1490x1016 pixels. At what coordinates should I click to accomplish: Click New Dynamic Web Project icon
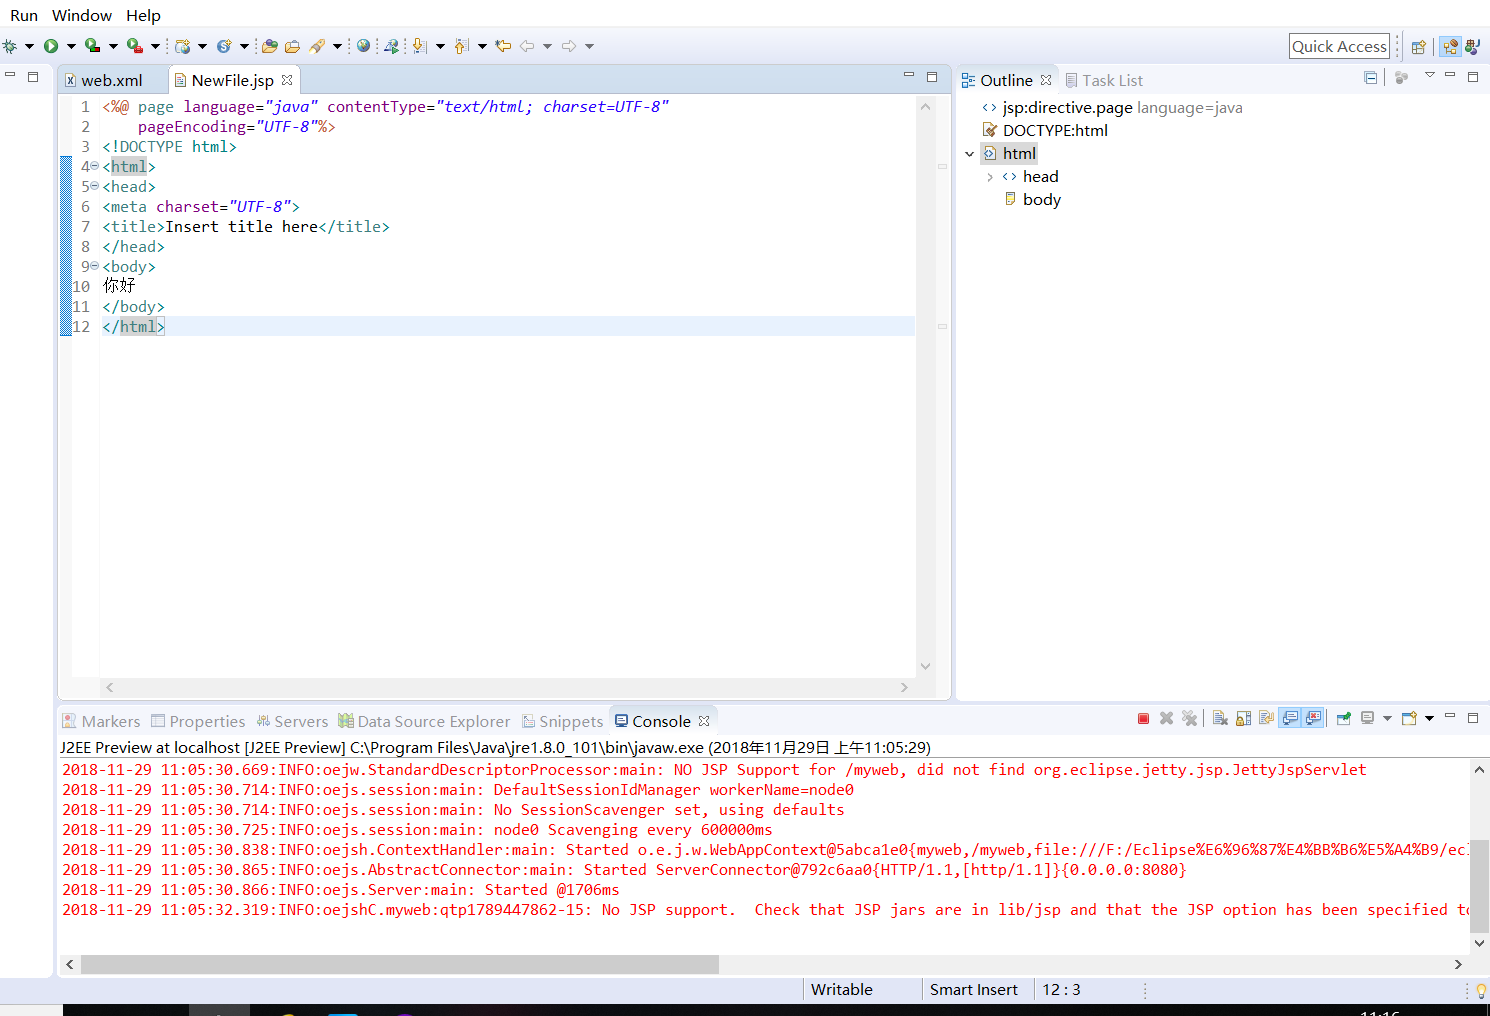click(x=182, y=46)
